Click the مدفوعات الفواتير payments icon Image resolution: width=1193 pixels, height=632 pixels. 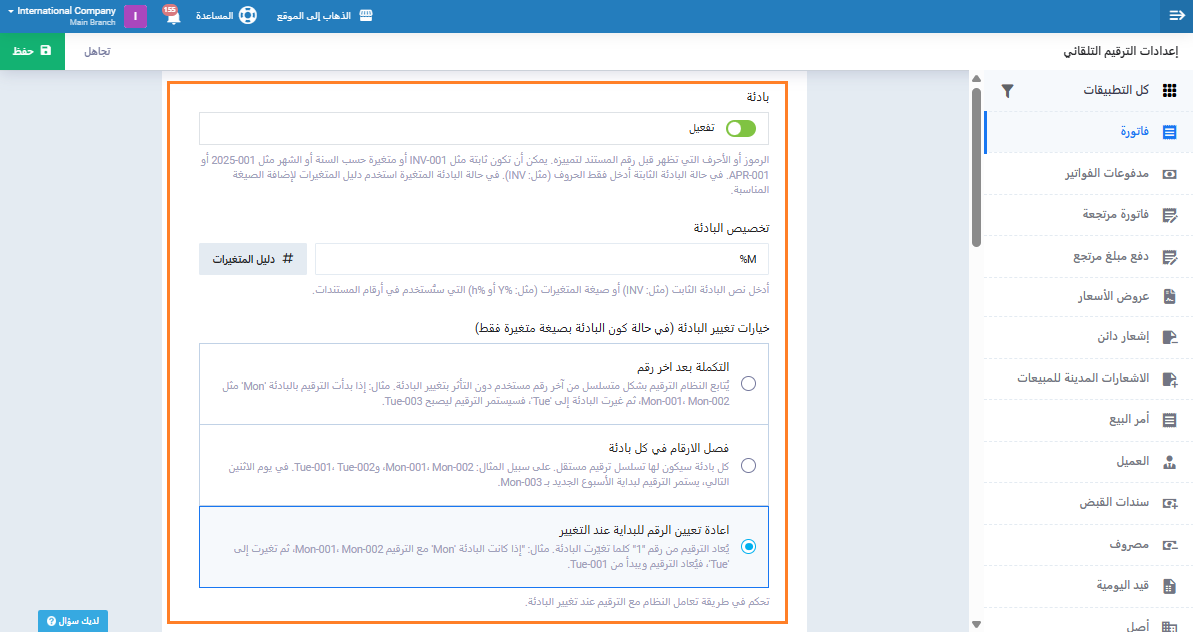coord(1169,173)
